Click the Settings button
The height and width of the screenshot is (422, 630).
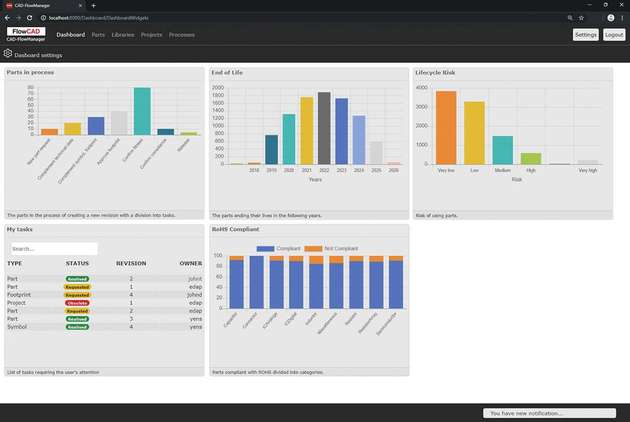585,35
